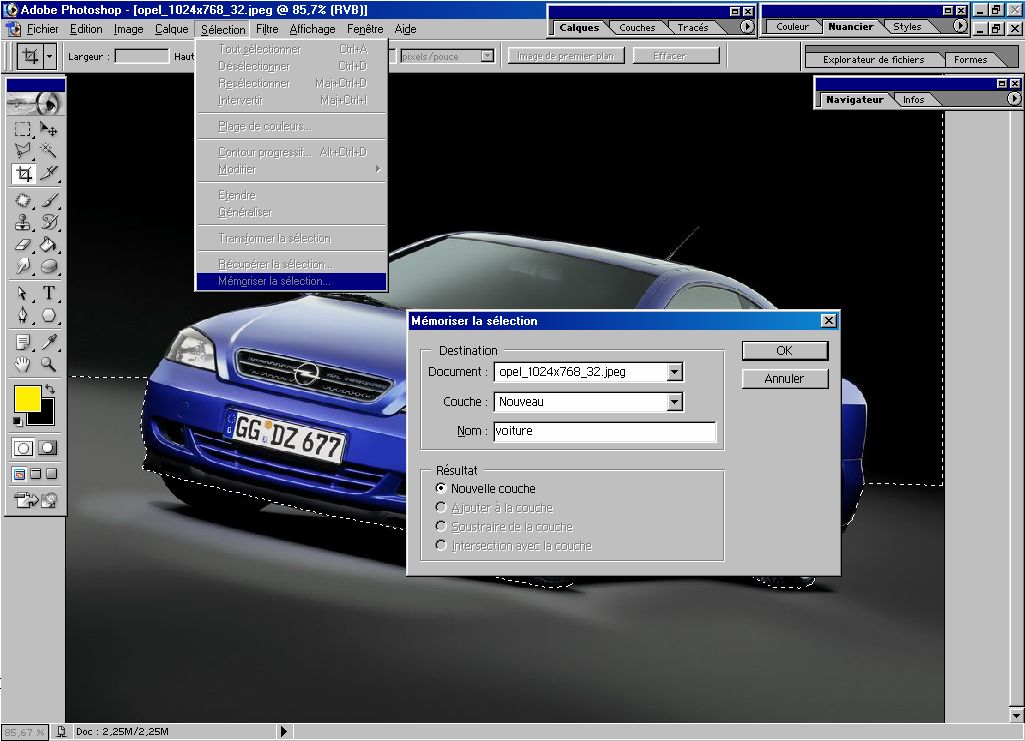The width and height of the screenshot is (1025, 741).
Task: Select the Pen tool
Action: click(23, 316)
